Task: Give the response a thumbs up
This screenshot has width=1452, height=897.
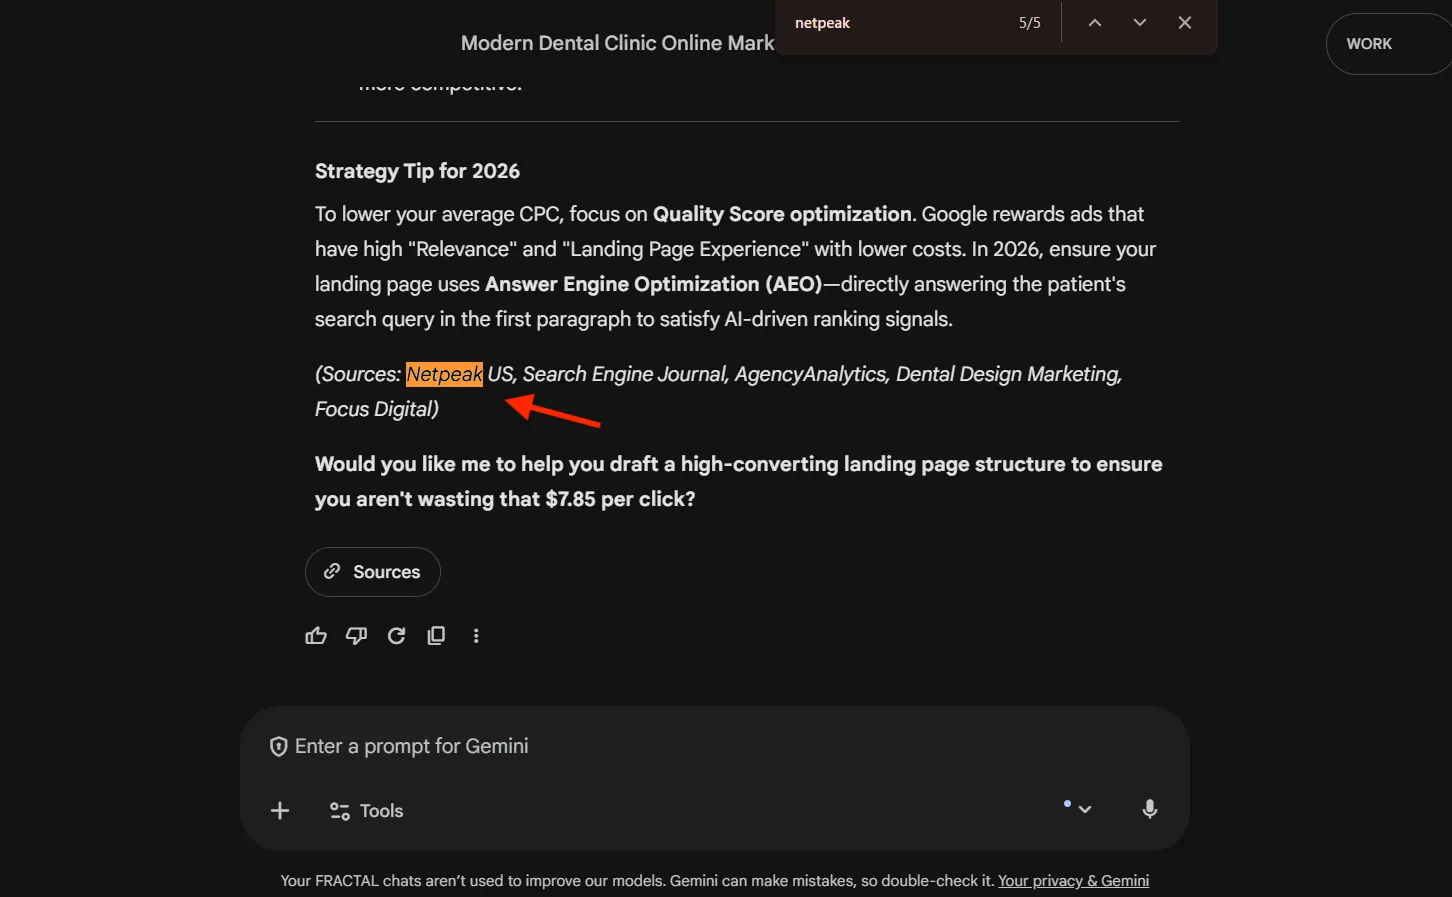Action: 316,636
